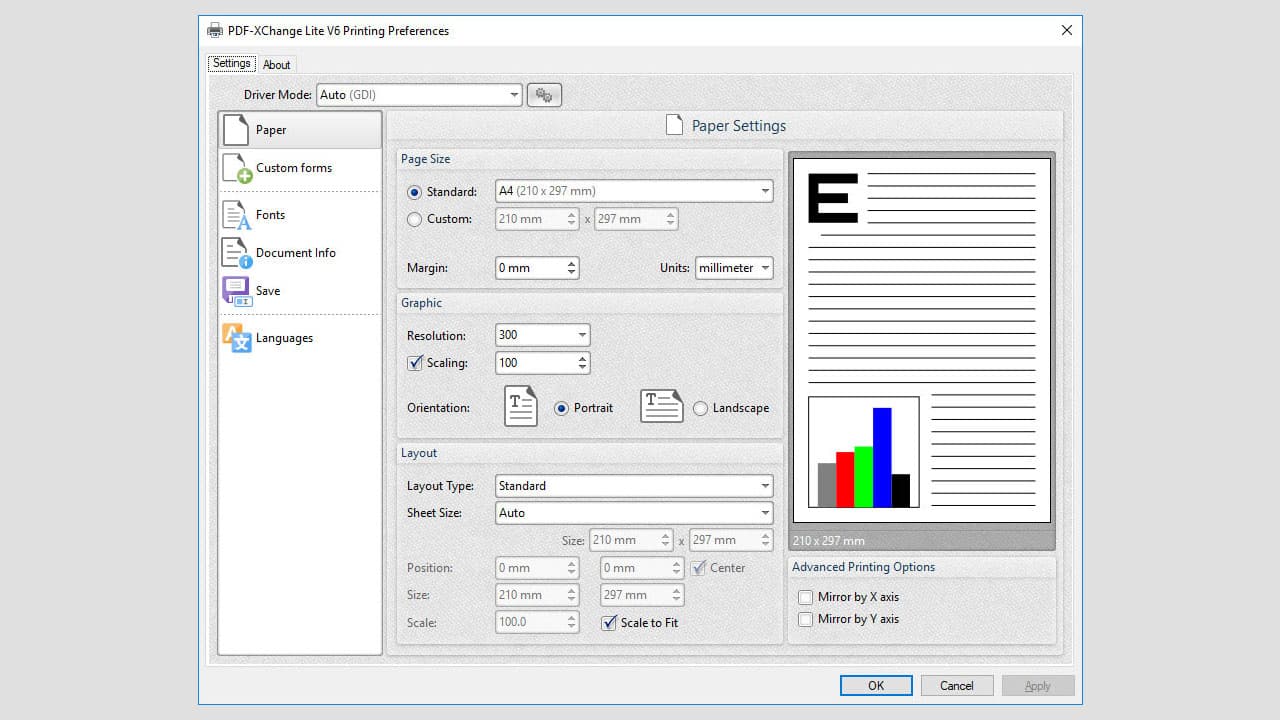The height and width of the screenshot is (720, 1280).
Task: Enable Mirror by X axis
Action: tap(806, 597)
